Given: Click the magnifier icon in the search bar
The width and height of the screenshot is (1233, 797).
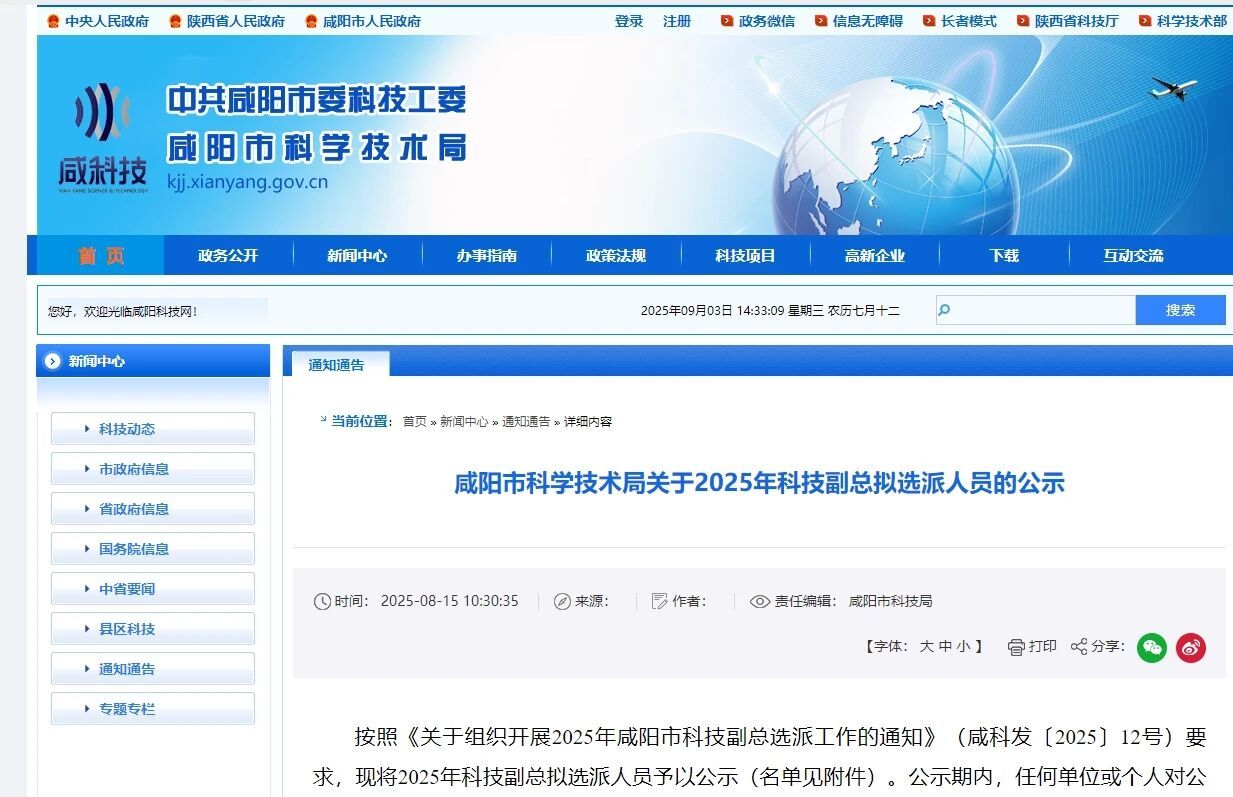Looking at the screenshot, I should (x=942, y=310).
